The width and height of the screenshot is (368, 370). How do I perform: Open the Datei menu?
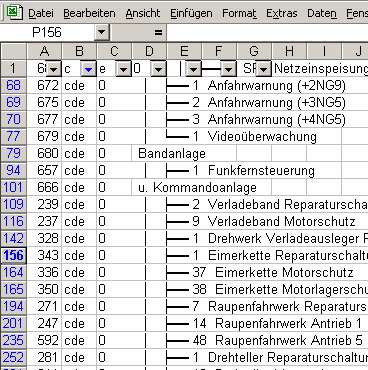coord(41,13)
